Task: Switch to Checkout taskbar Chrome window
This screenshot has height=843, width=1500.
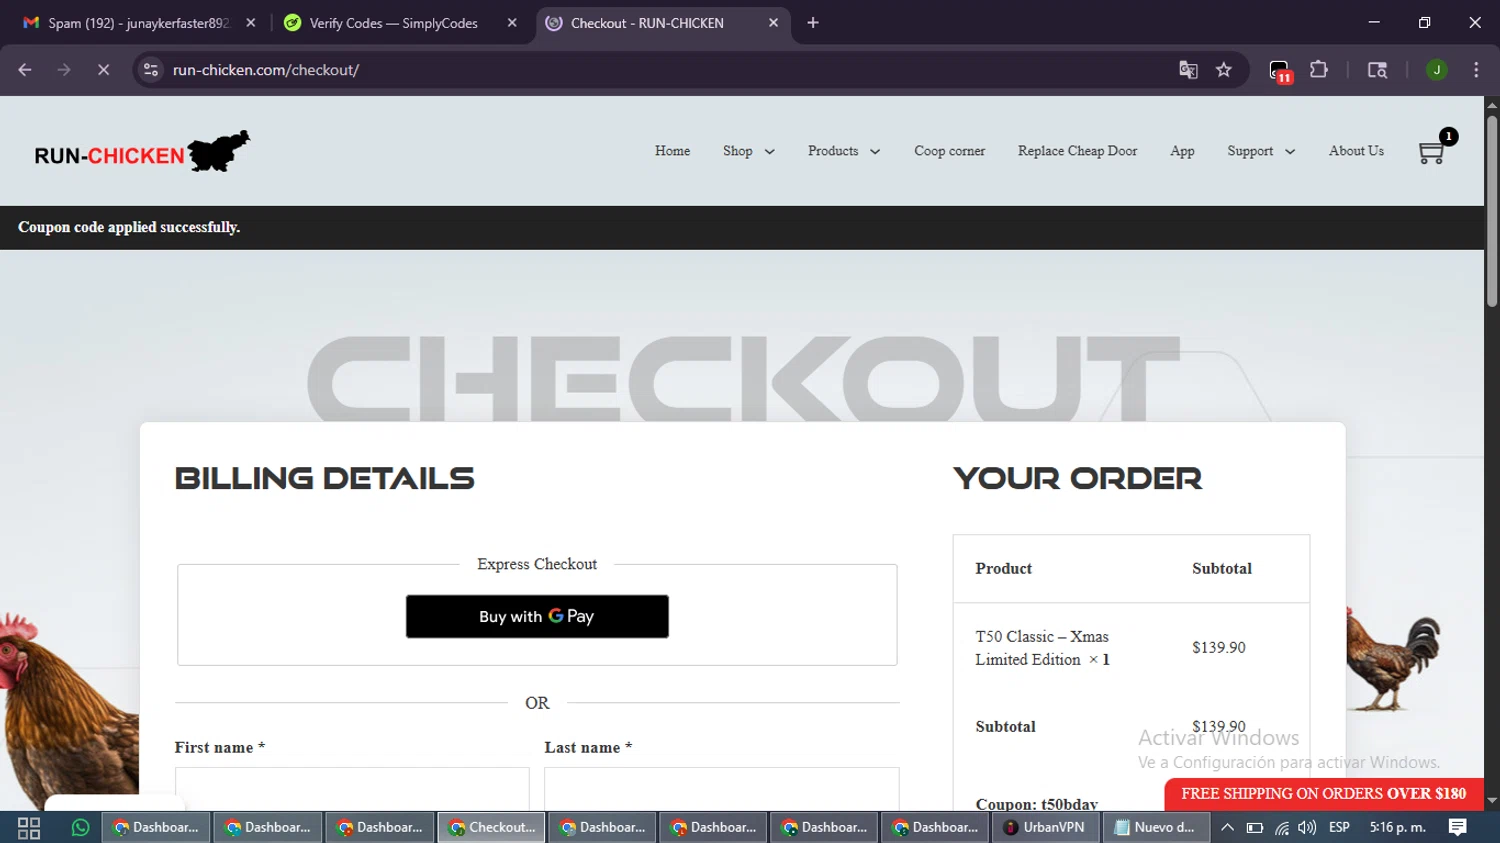Action: coord(491,828)
